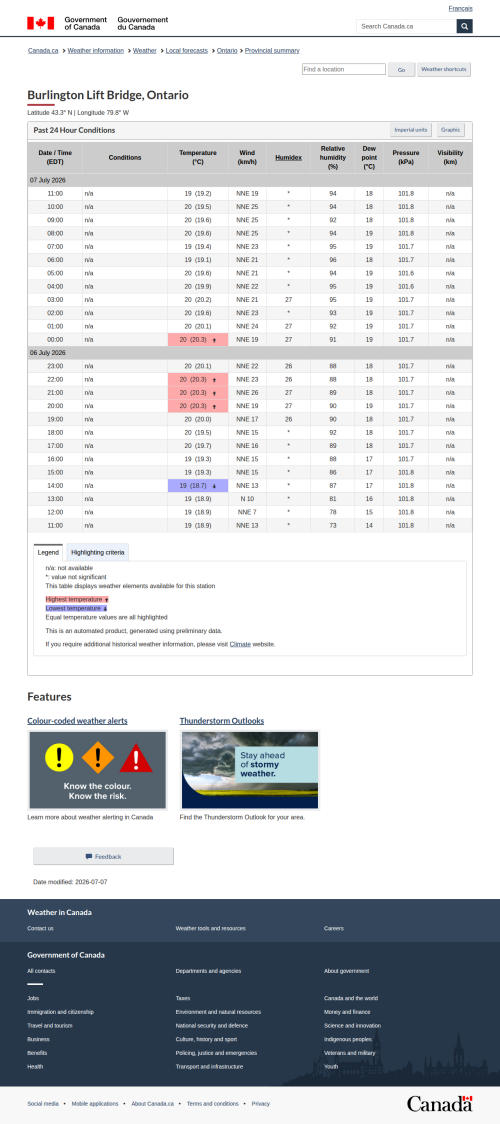Viewport: 500px width, 1124px height.
Task: Open footer Contact us link
Action: [40, 928]
